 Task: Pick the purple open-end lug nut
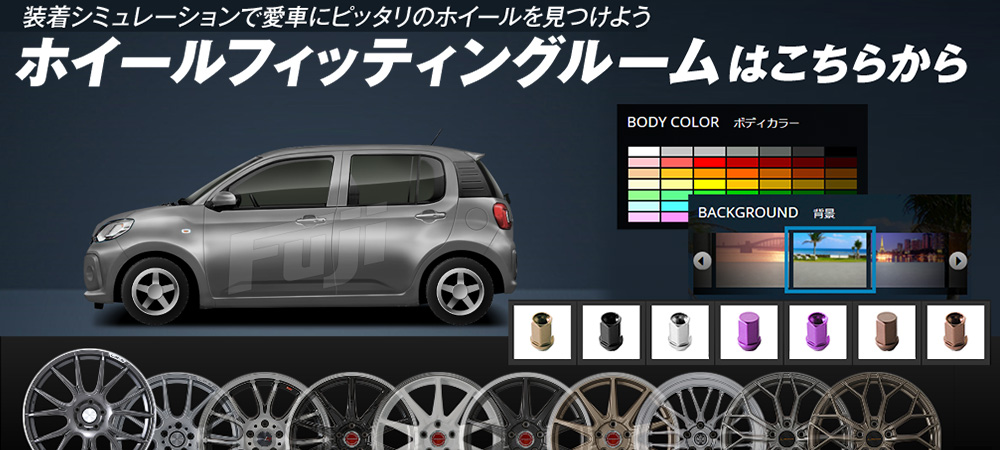[818, 332]
